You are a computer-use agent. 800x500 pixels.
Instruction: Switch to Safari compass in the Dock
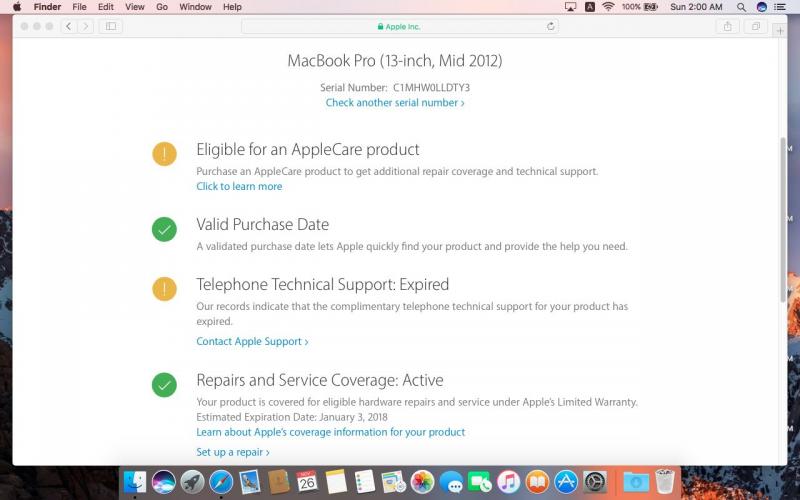(221, 482)
